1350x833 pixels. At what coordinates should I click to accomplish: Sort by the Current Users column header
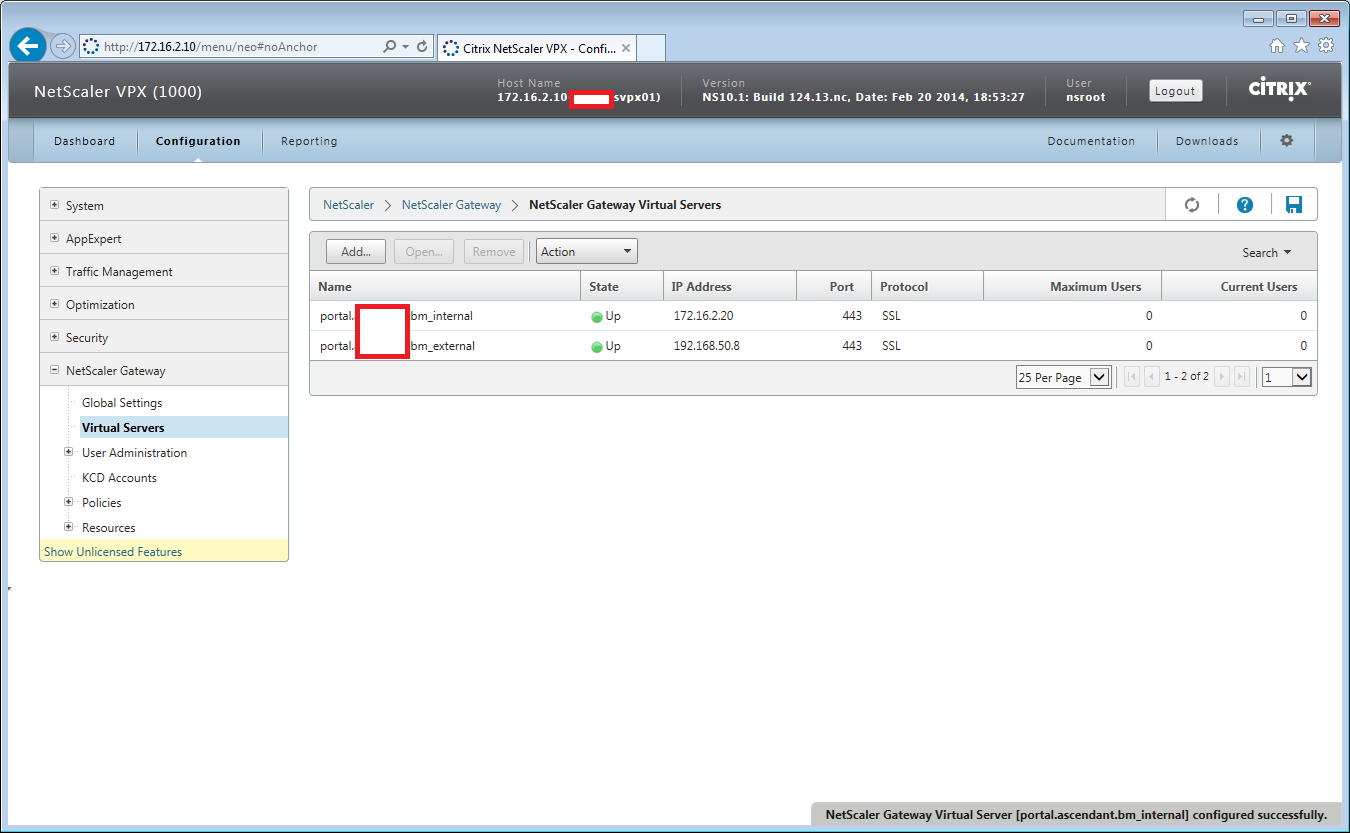[x=1239, y=286]
